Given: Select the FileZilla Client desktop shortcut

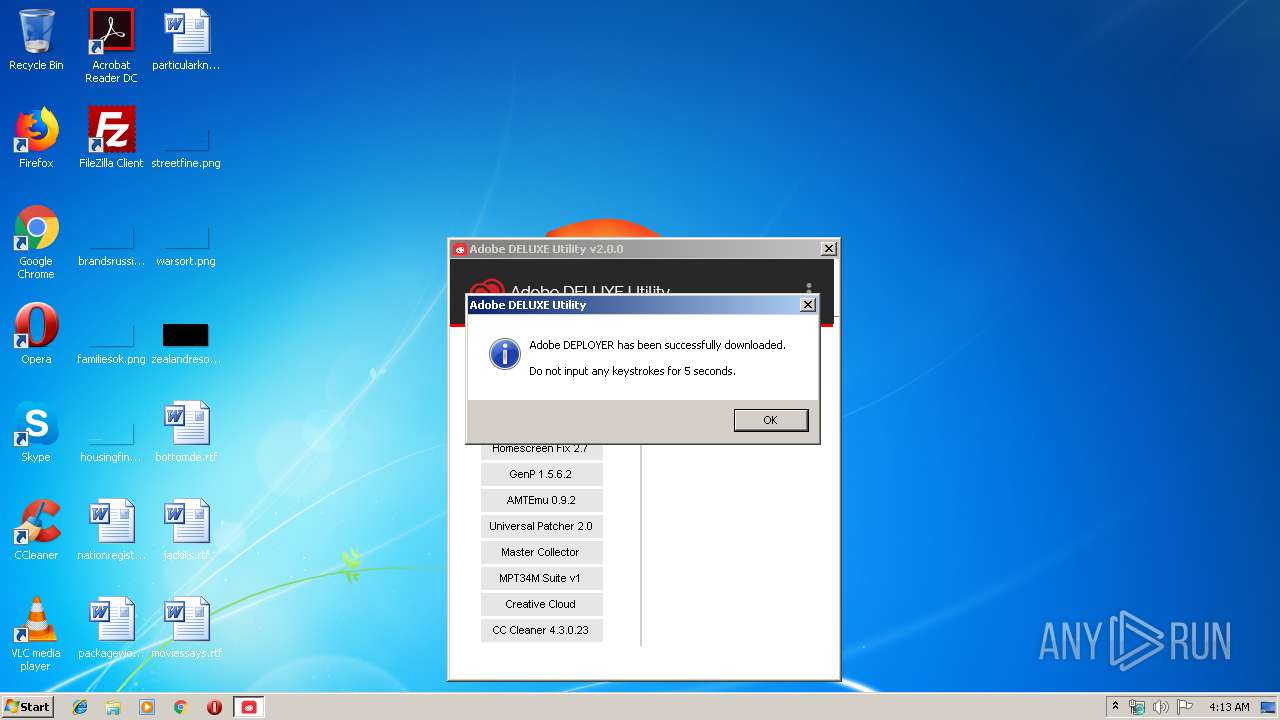Looking at the screenshot, I should pos(111,138).
